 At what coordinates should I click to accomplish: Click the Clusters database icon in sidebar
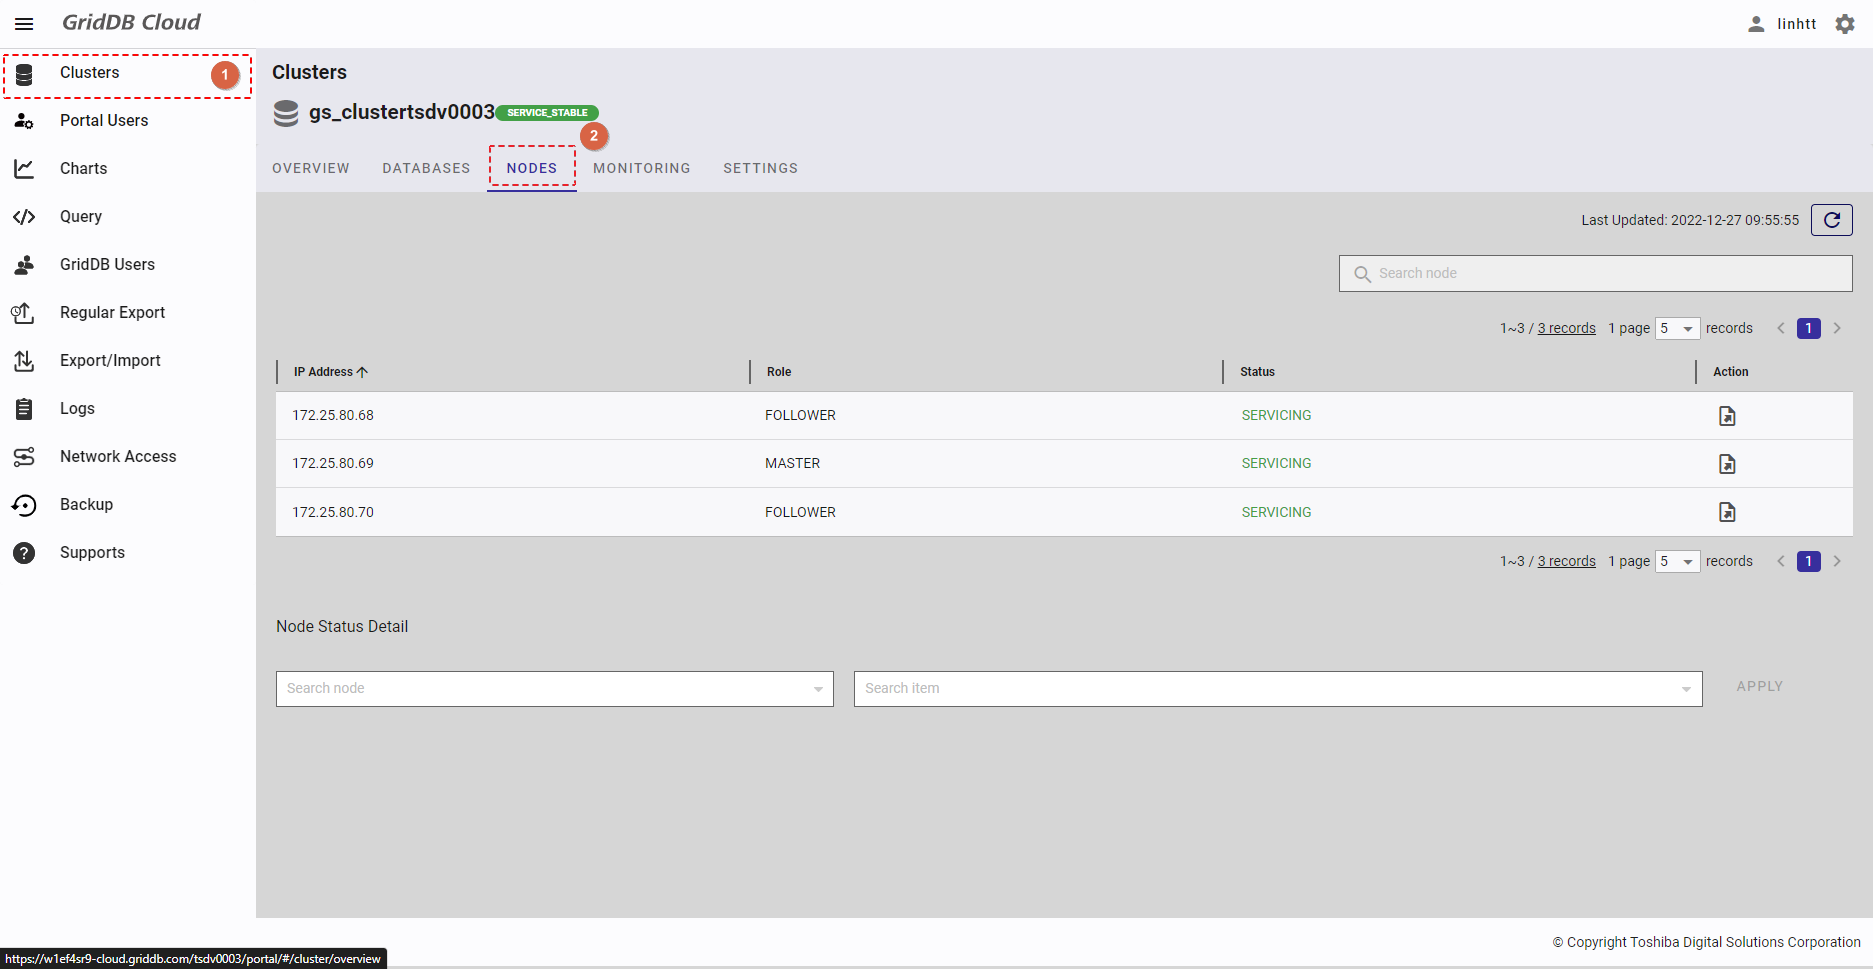[x=24, y=74]
